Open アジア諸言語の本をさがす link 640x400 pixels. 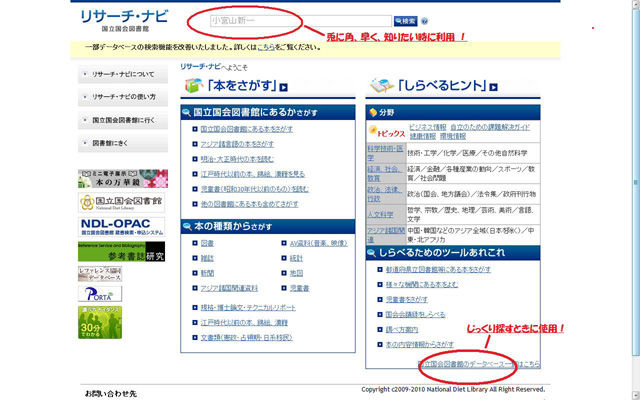(237, 144)
